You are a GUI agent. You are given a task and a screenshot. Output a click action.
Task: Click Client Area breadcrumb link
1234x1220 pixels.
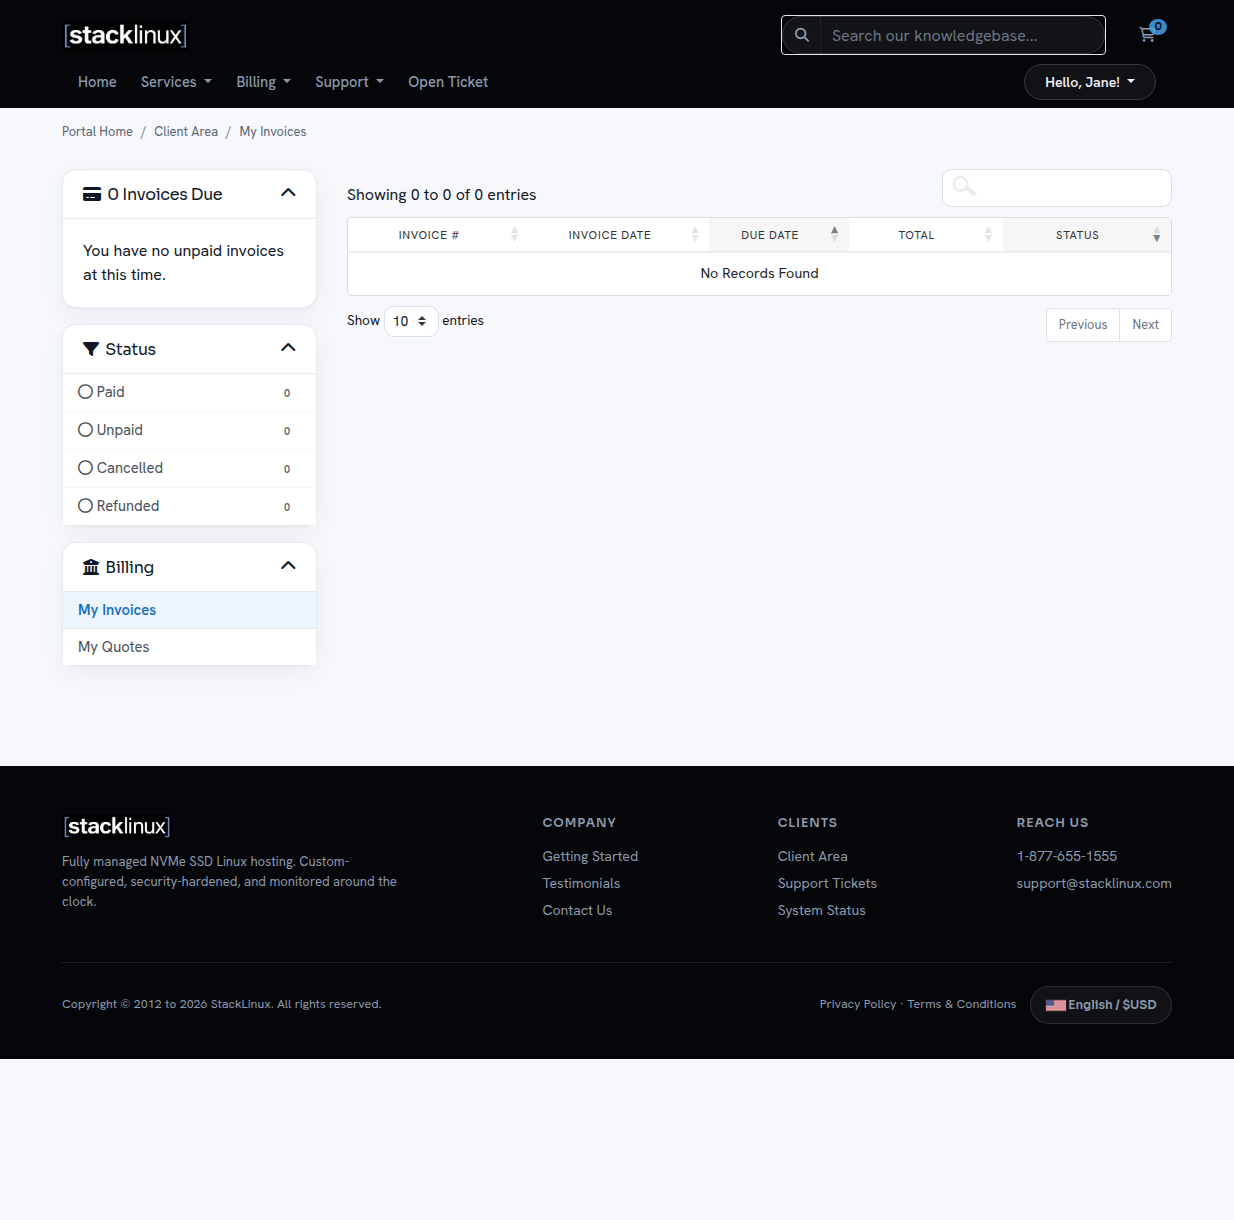(x=186, y=132)
